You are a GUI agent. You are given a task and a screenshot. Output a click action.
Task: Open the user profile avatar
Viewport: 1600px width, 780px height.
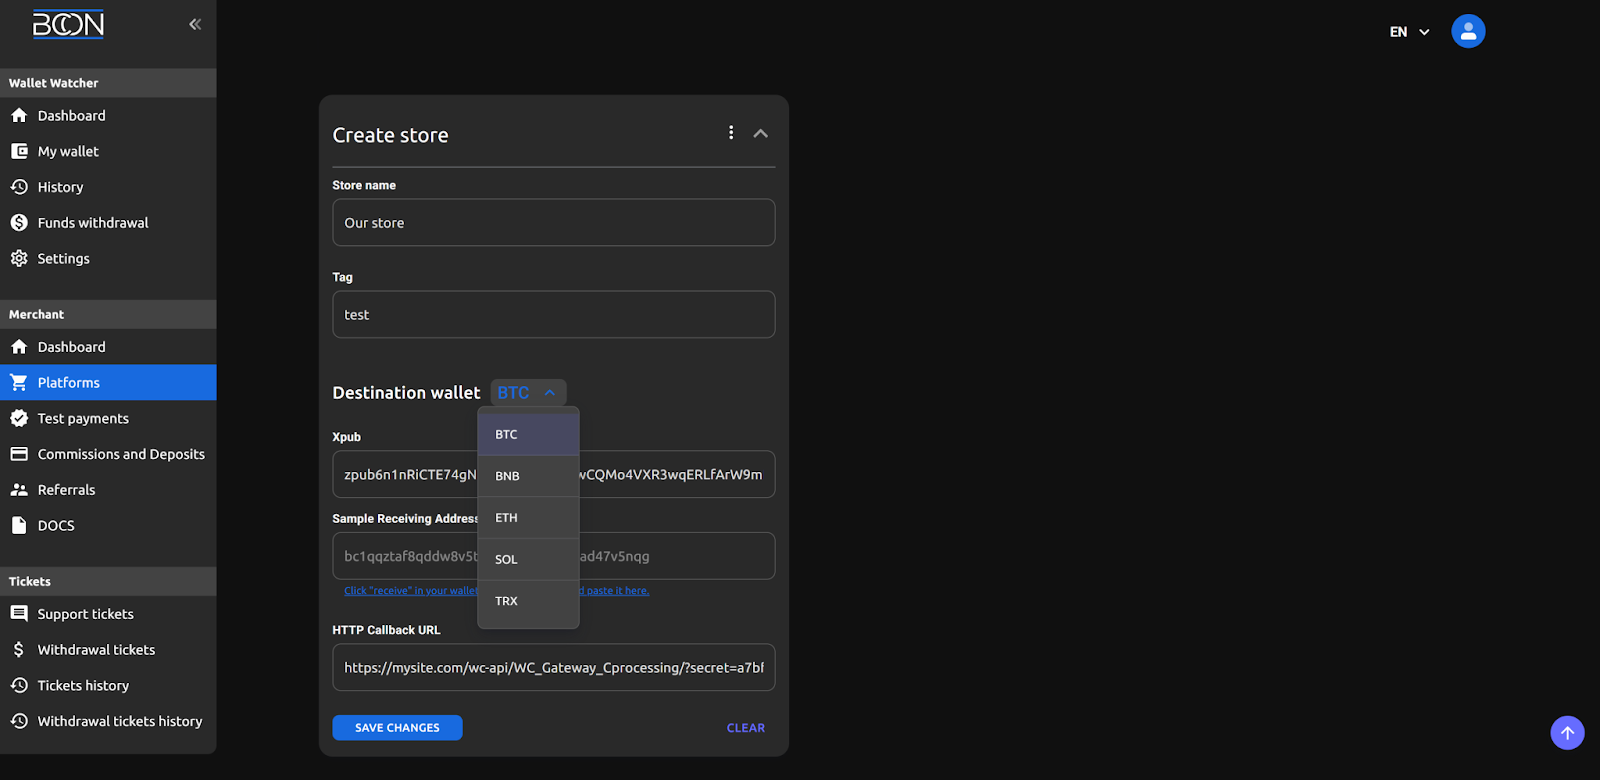(1468, 32)
